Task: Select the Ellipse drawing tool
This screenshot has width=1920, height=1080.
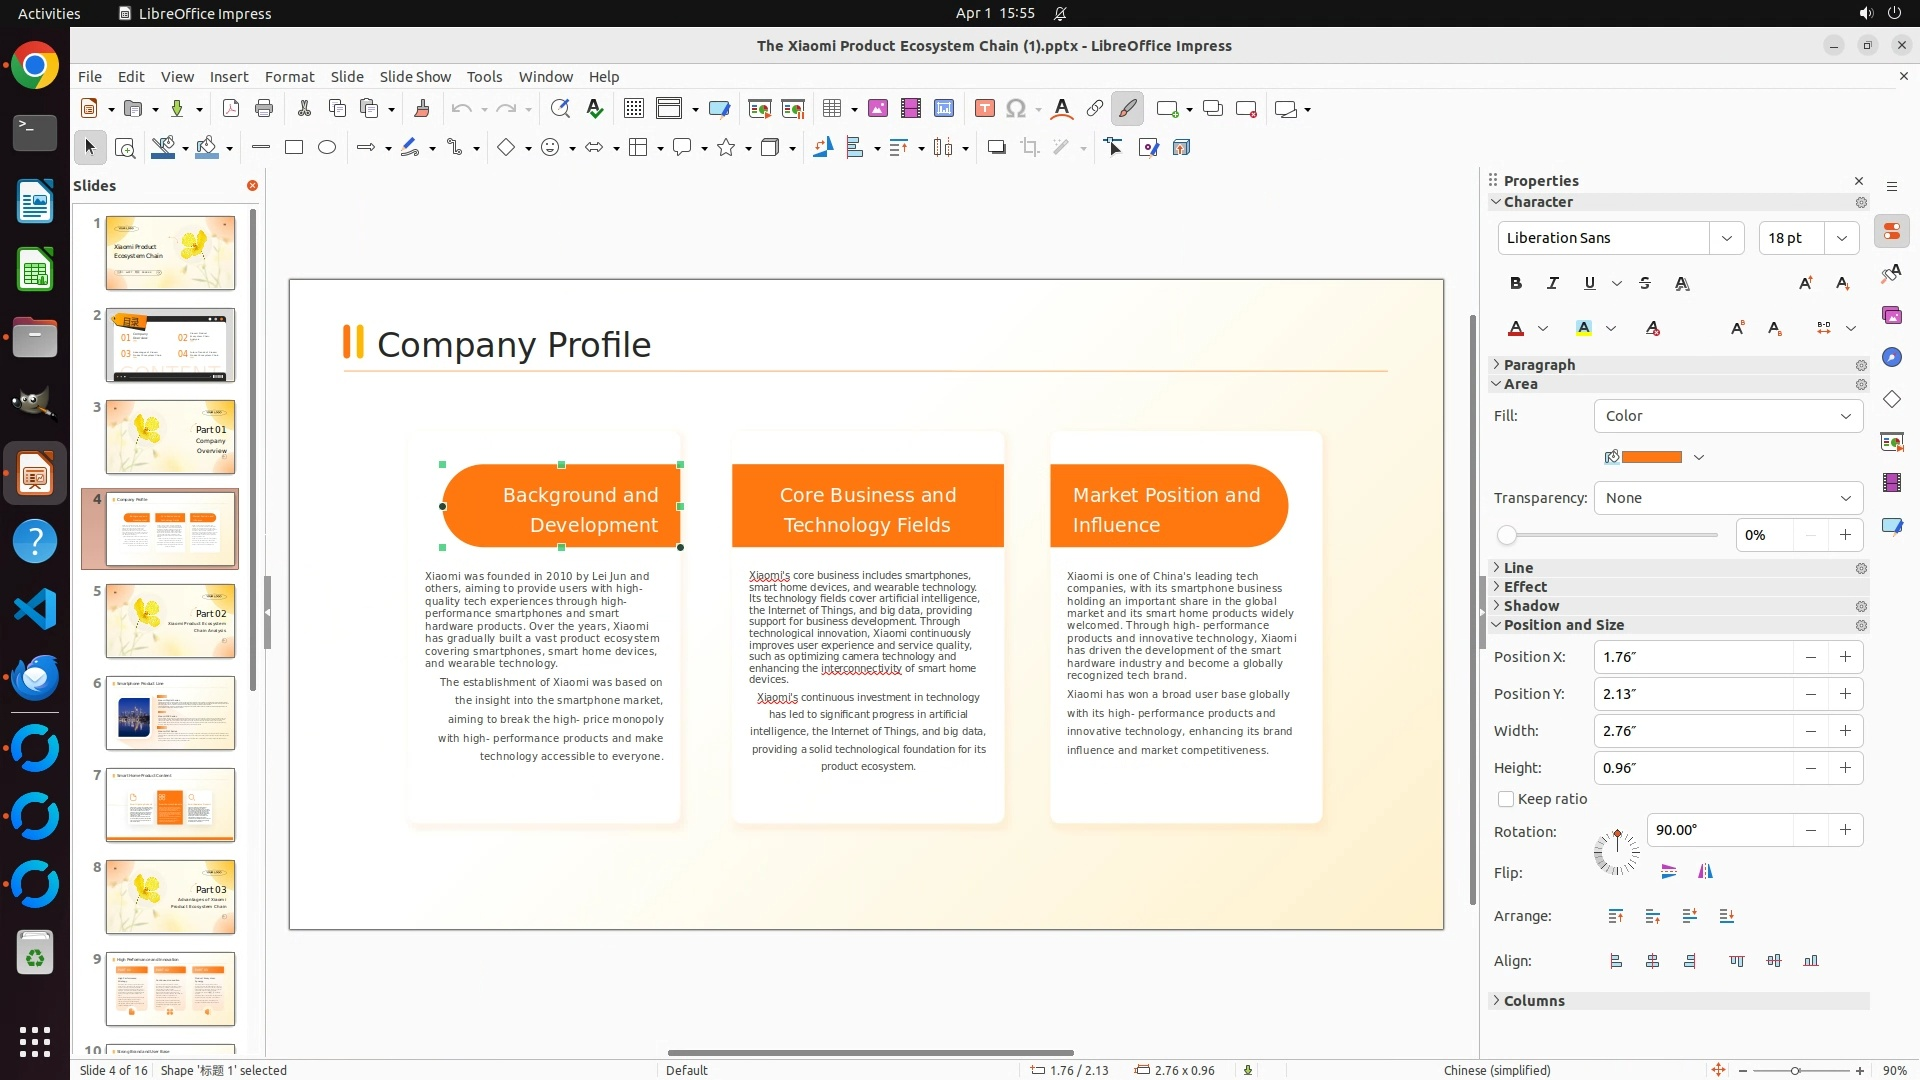Action: [327, 148]
